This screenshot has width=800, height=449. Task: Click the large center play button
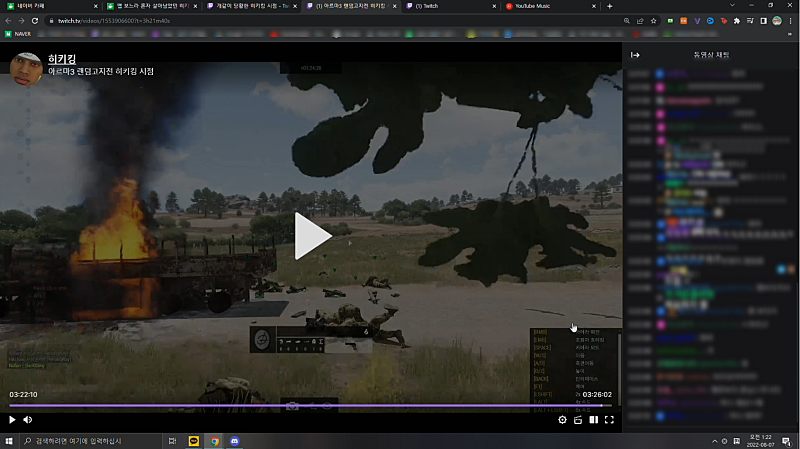click(312, 236)
